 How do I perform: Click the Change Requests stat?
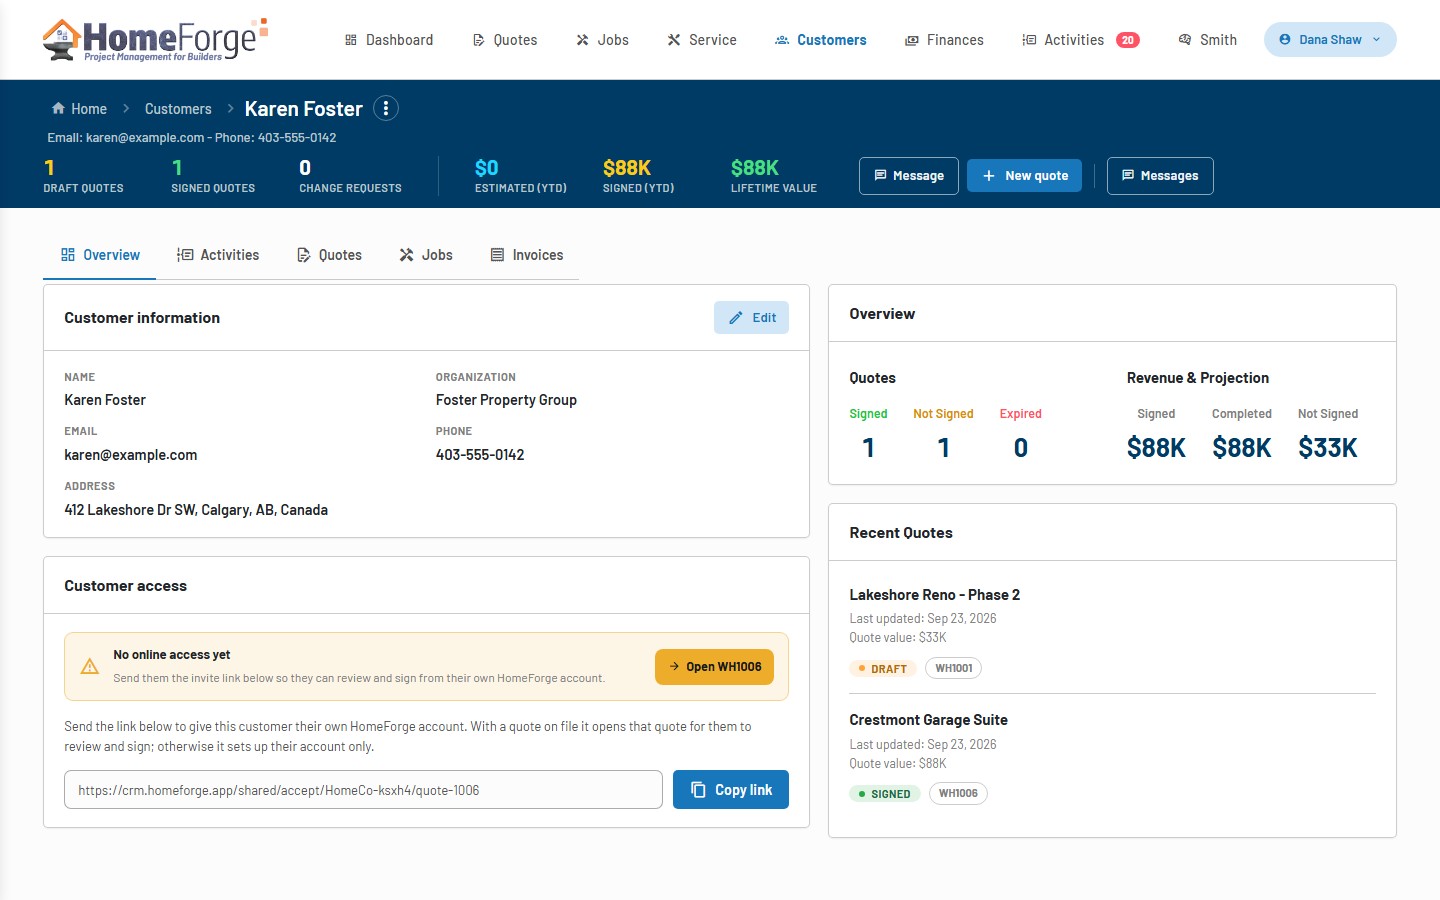350,176
